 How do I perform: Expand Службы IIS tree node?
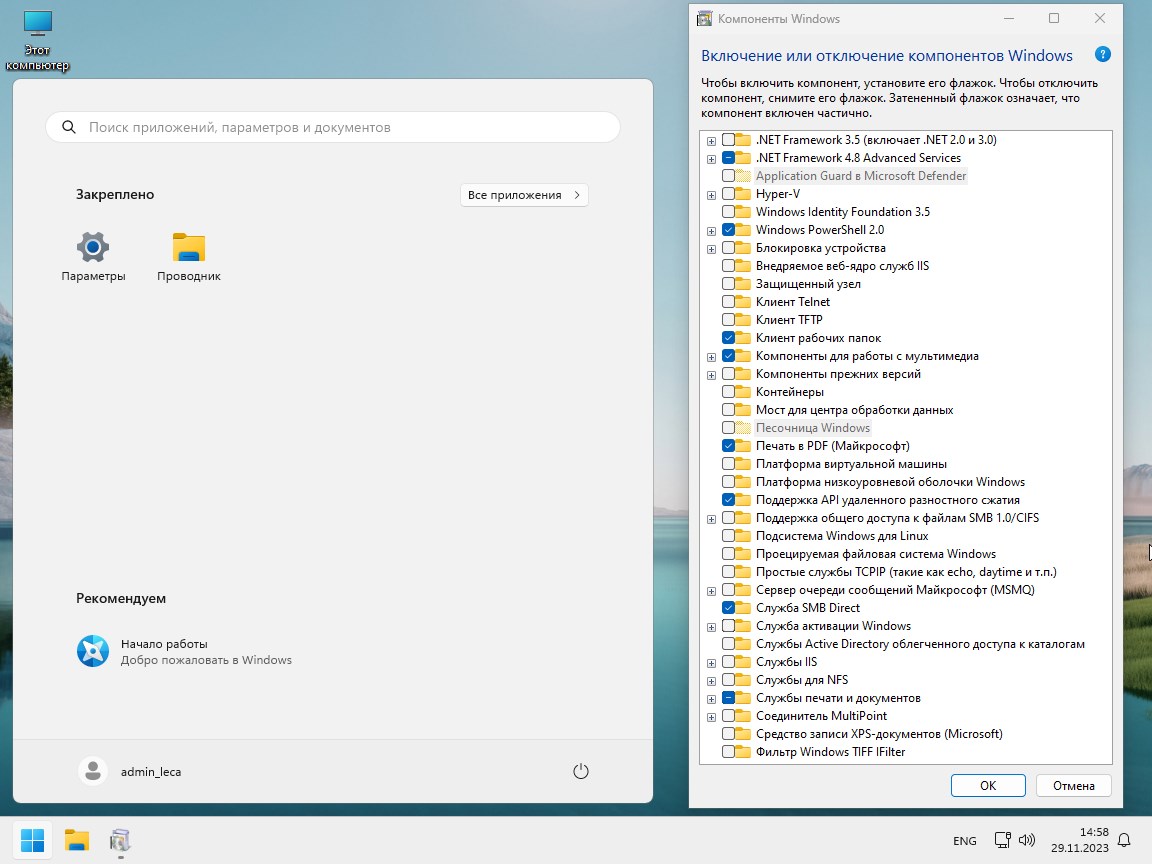coord(711,663)
